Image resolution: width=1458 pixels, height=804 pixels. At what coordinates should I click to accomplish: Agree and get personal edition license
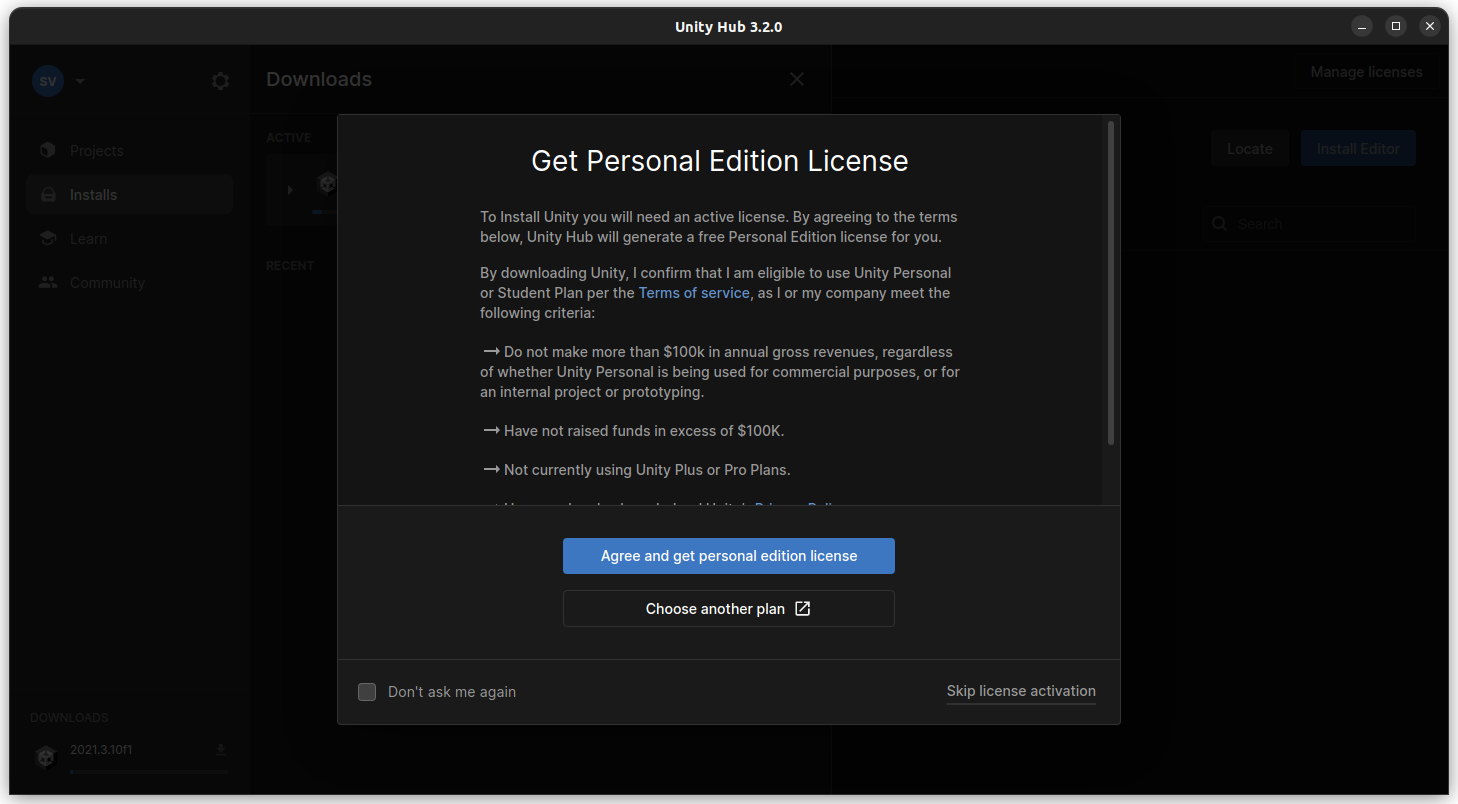coord(728,556)
